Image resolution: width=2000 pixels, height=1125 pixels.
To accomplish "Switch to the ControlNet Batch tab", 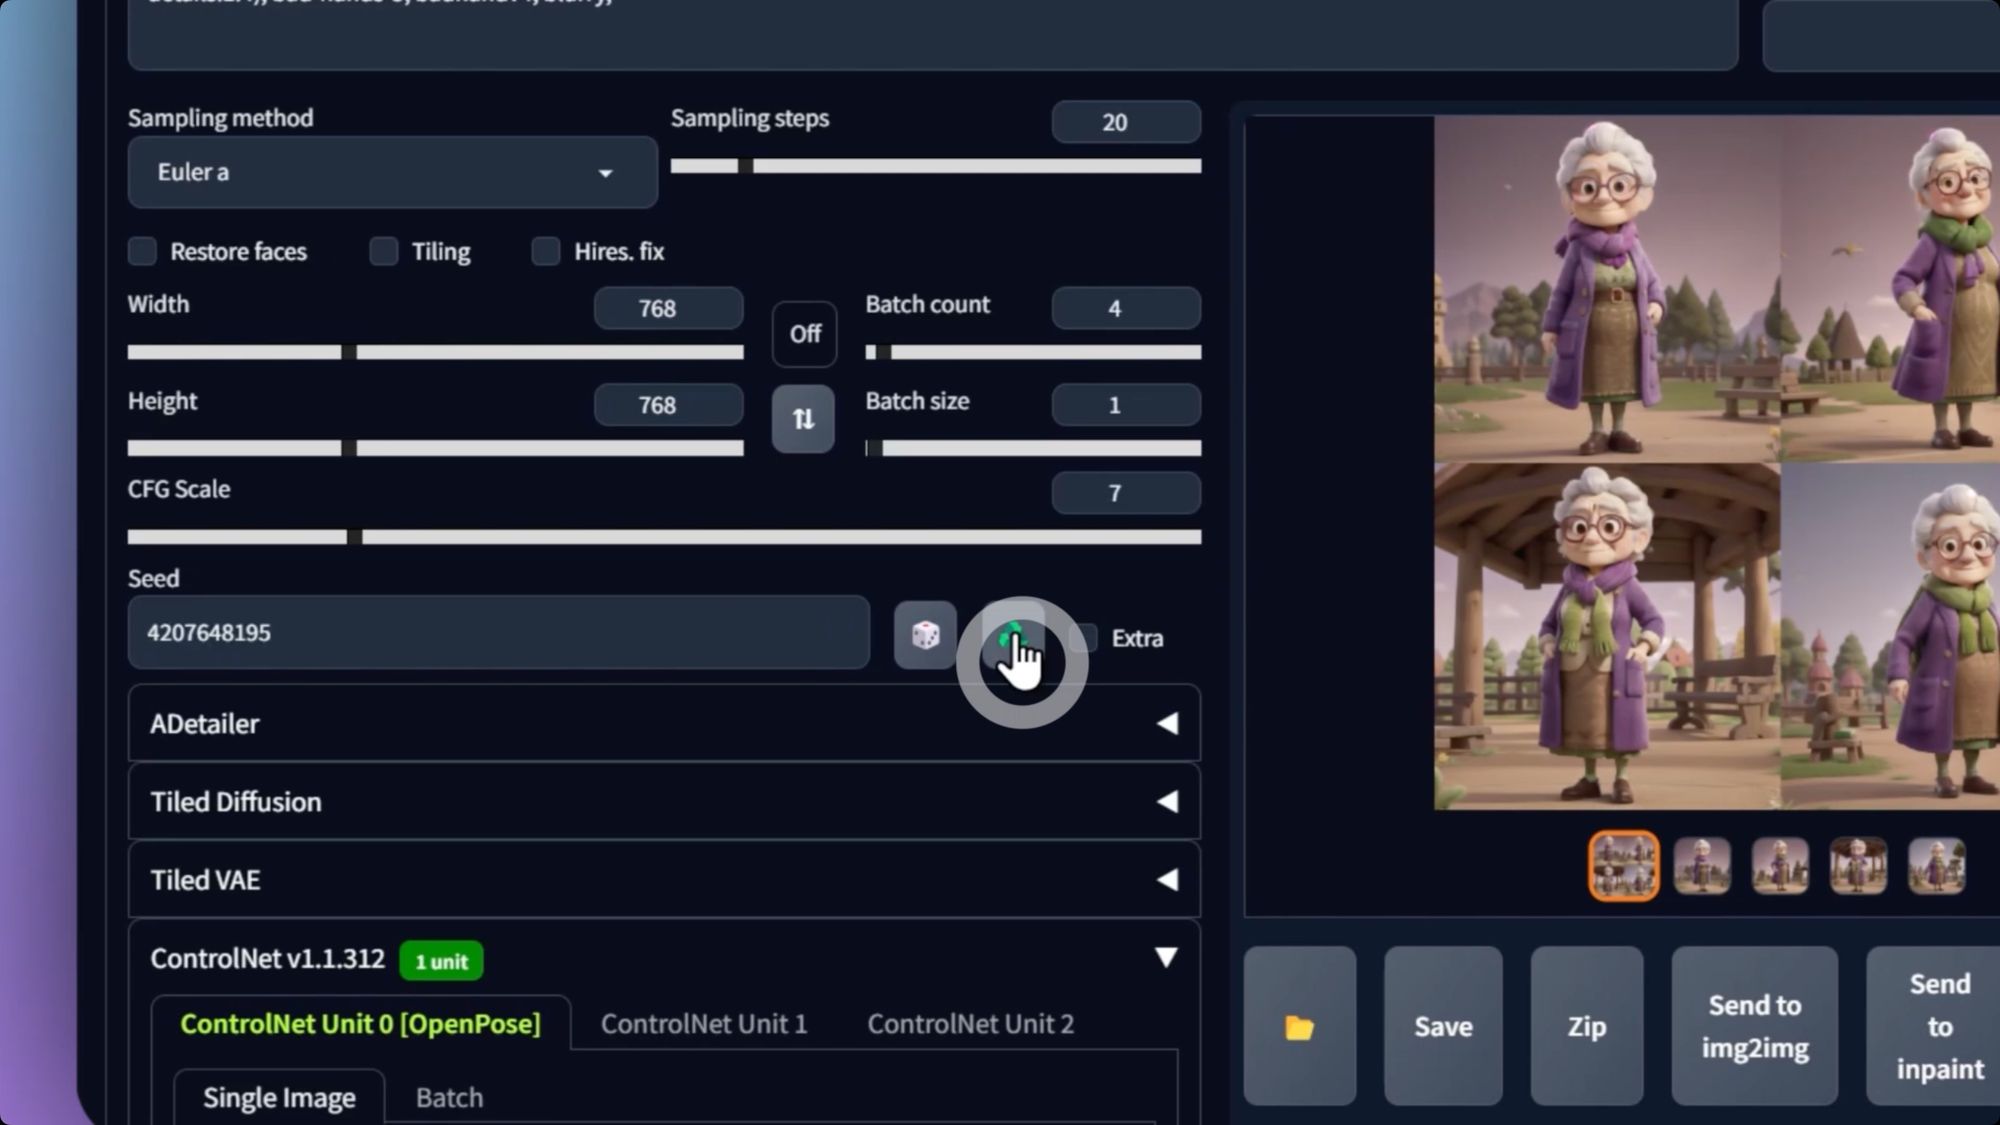I will click(449, 1097).
